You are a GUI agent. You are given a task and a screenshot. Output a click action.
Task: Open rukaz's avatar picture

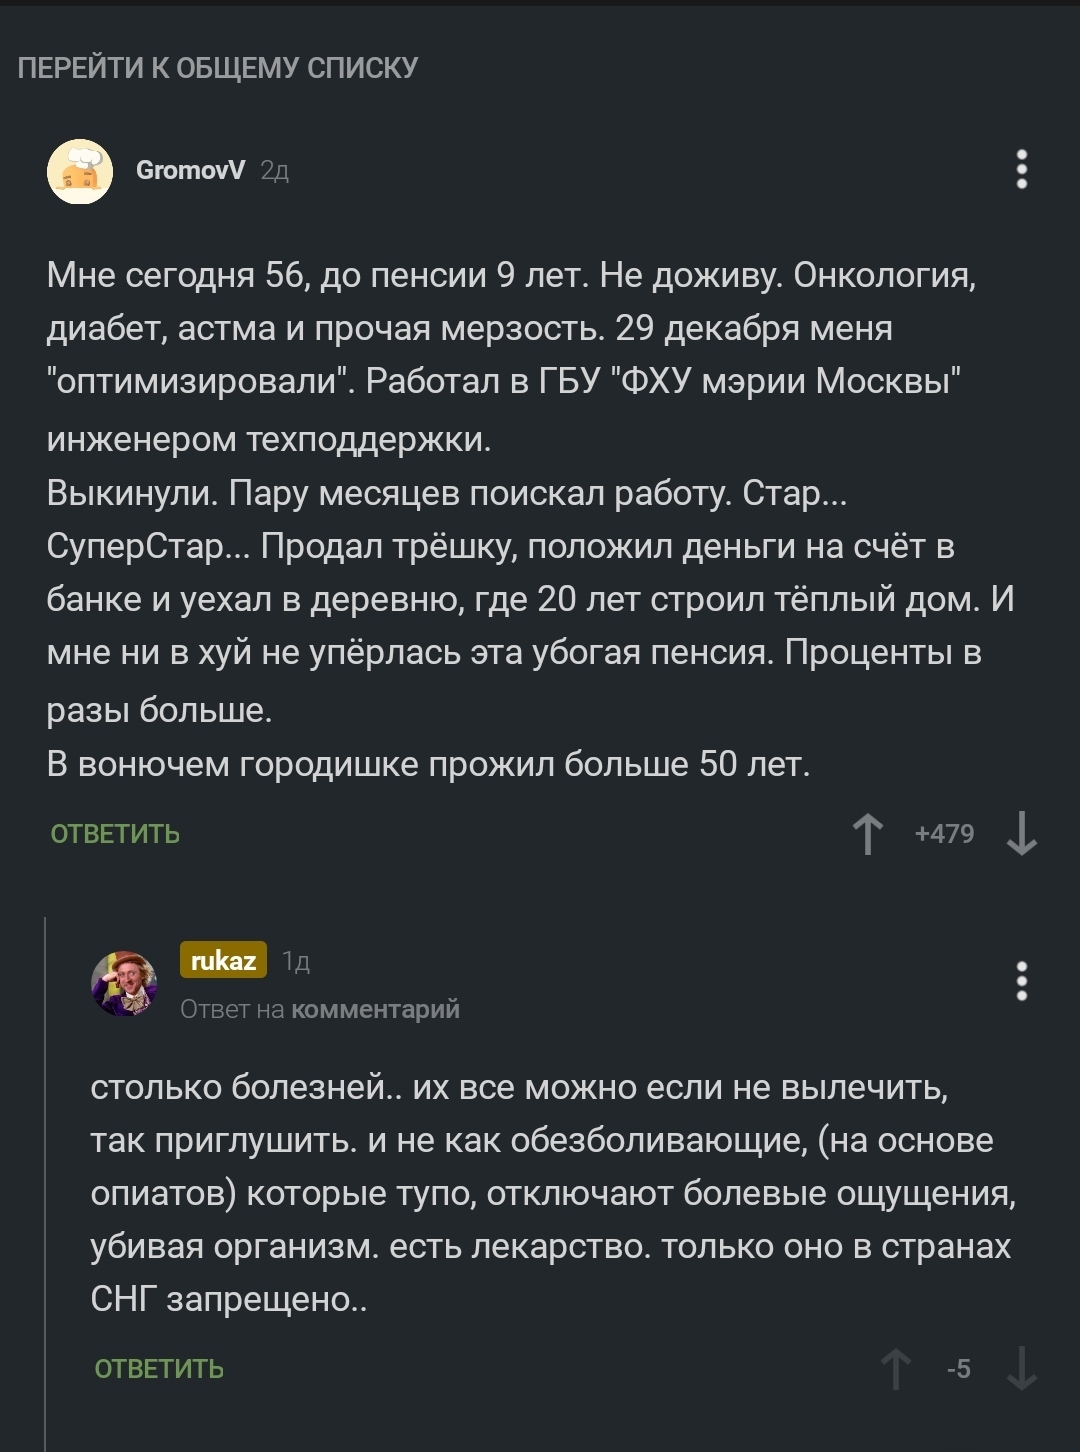coord(124,983)
